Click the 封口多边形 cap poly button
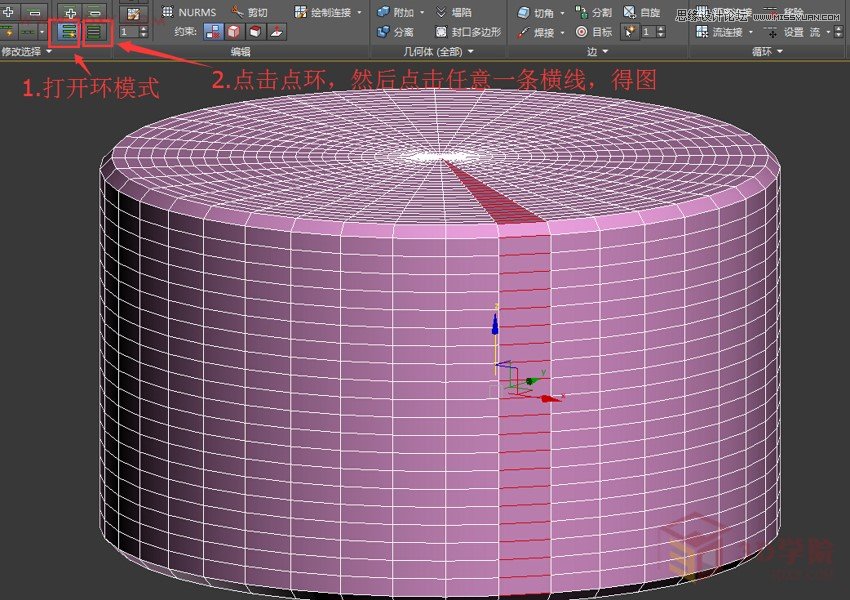The image size is (850, 600). [469, 32]
